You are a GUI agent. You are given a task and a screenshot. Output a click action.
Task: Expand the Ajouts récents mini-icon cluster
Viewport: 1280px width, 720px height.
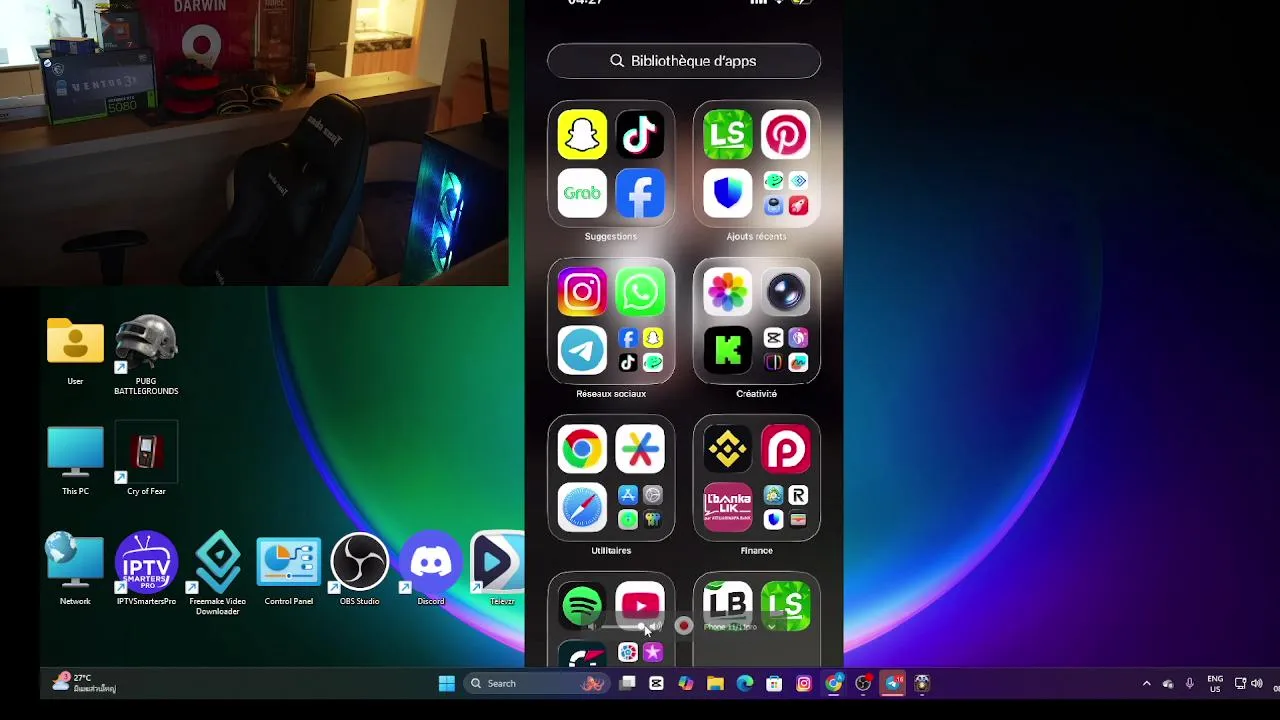tap(786, 193)
